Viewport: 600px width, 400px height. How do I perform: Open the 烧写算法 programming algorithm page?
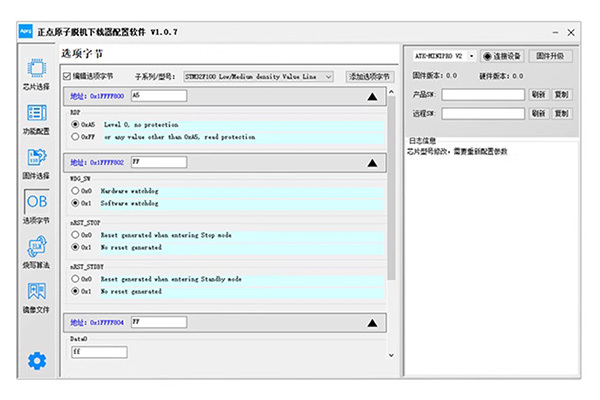click(36, 251)
